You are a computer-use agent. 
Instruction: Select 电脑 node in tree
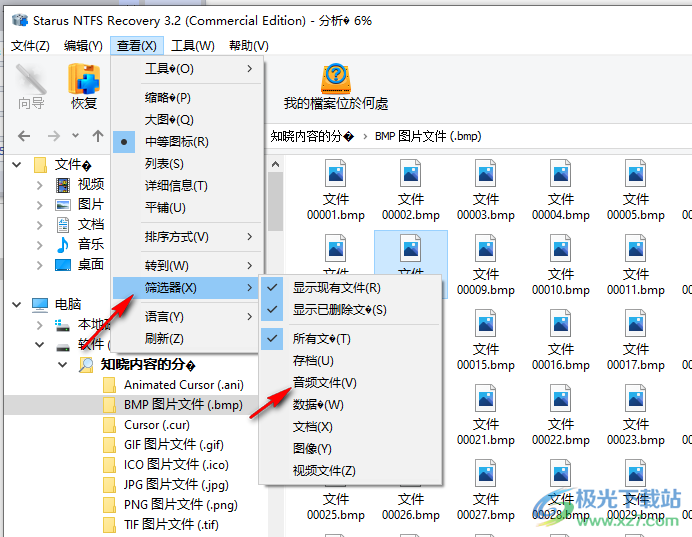pyautogui.click(x=57, y=304)
